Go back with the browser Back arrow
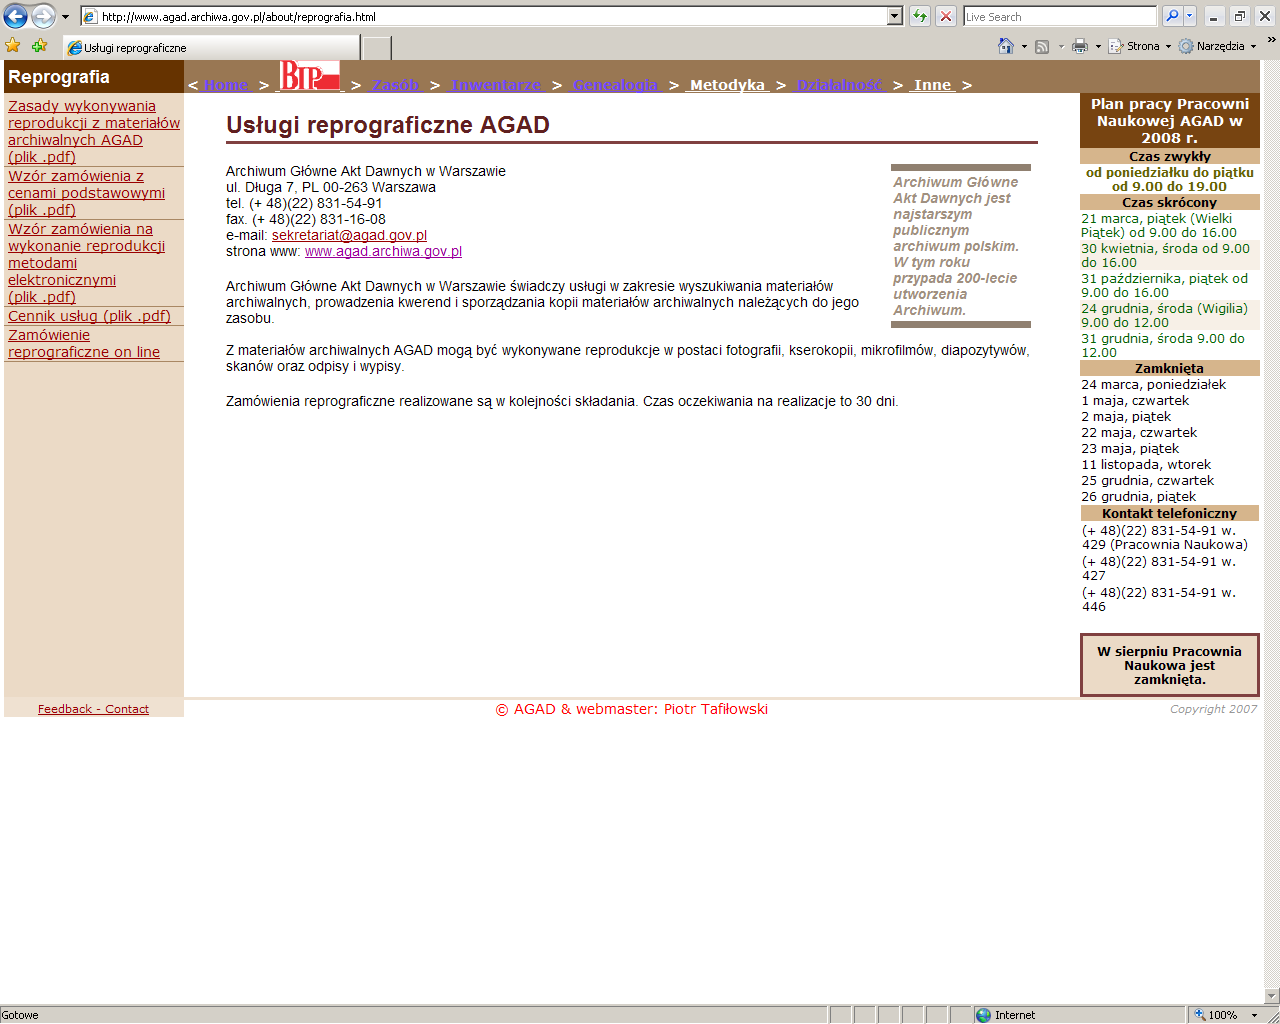 click(x=16, y=16)
